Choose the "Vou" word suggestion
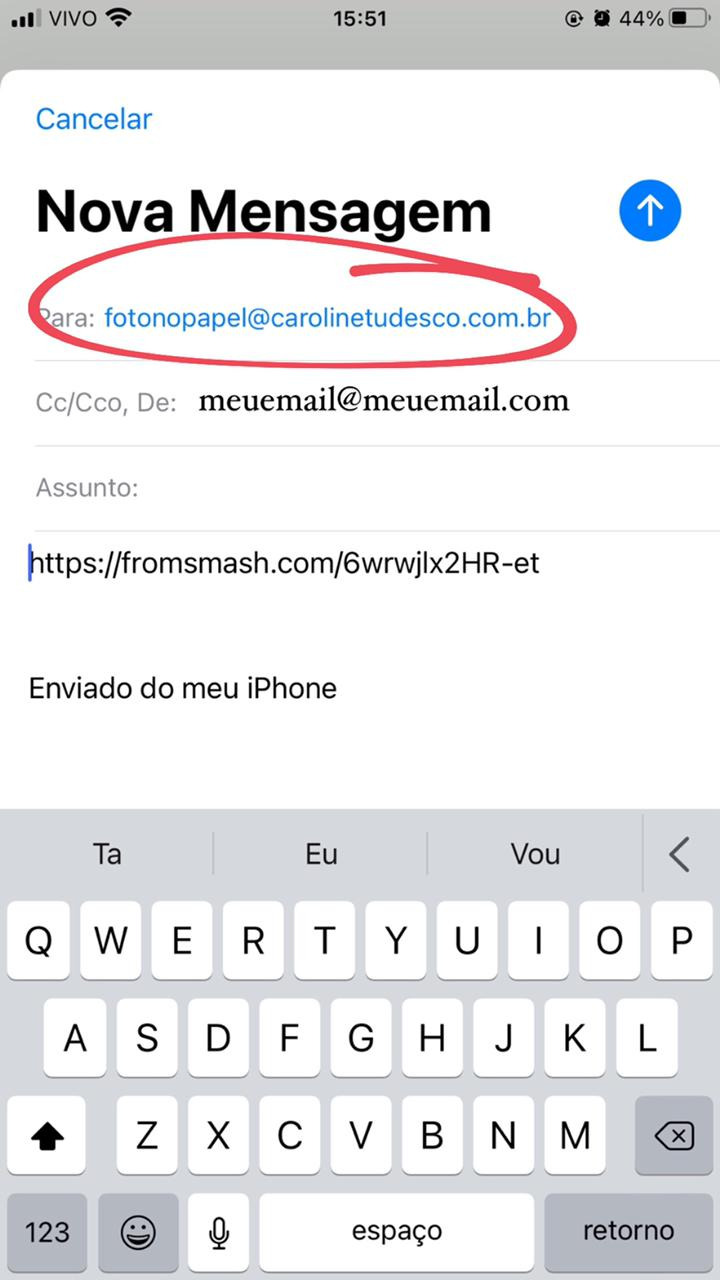Image resolution: width=720 pixels, height=1280 pixels. [535, 855]
